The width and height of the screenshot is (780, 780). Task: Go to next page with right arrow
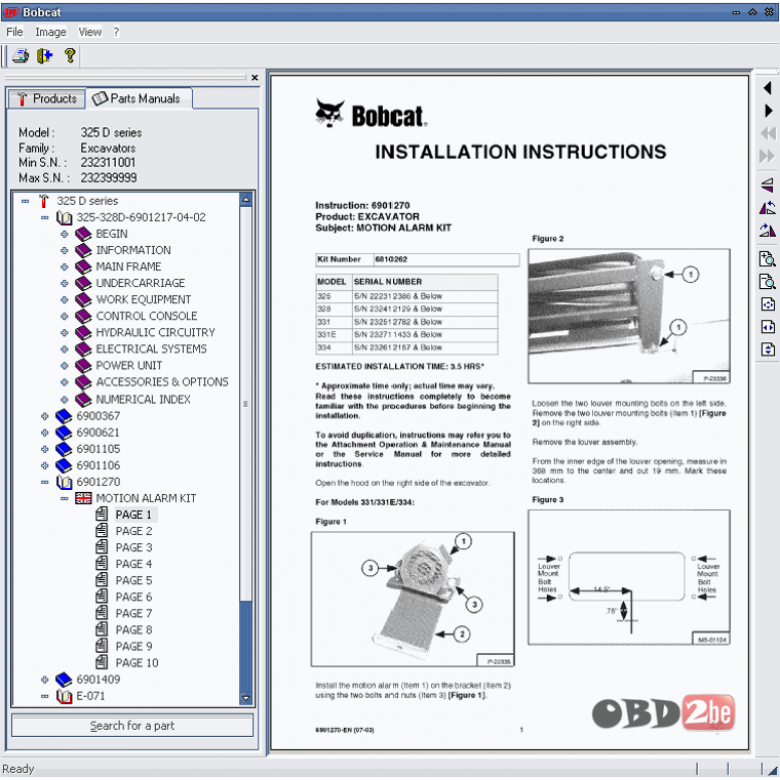[x=768, y=110]
